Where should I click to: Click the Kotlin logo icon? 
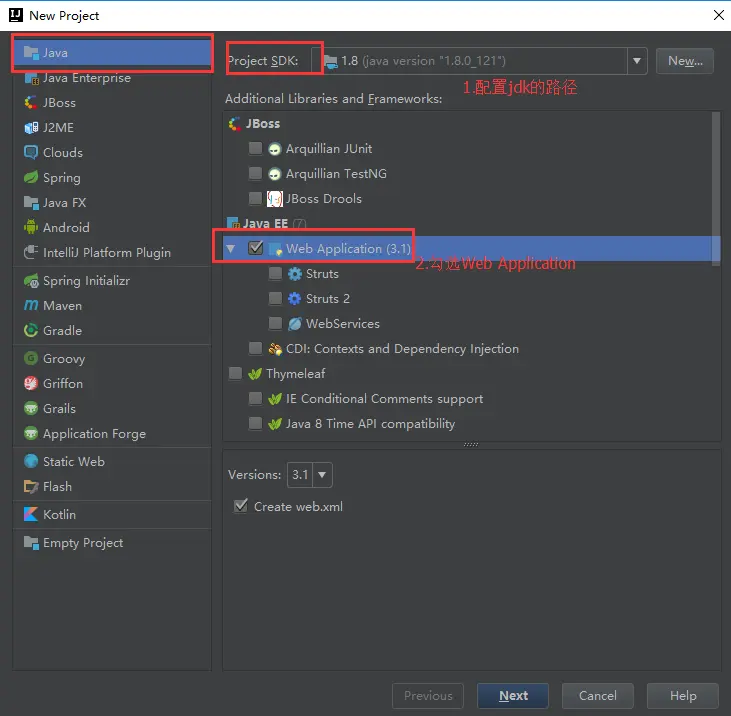31,514
